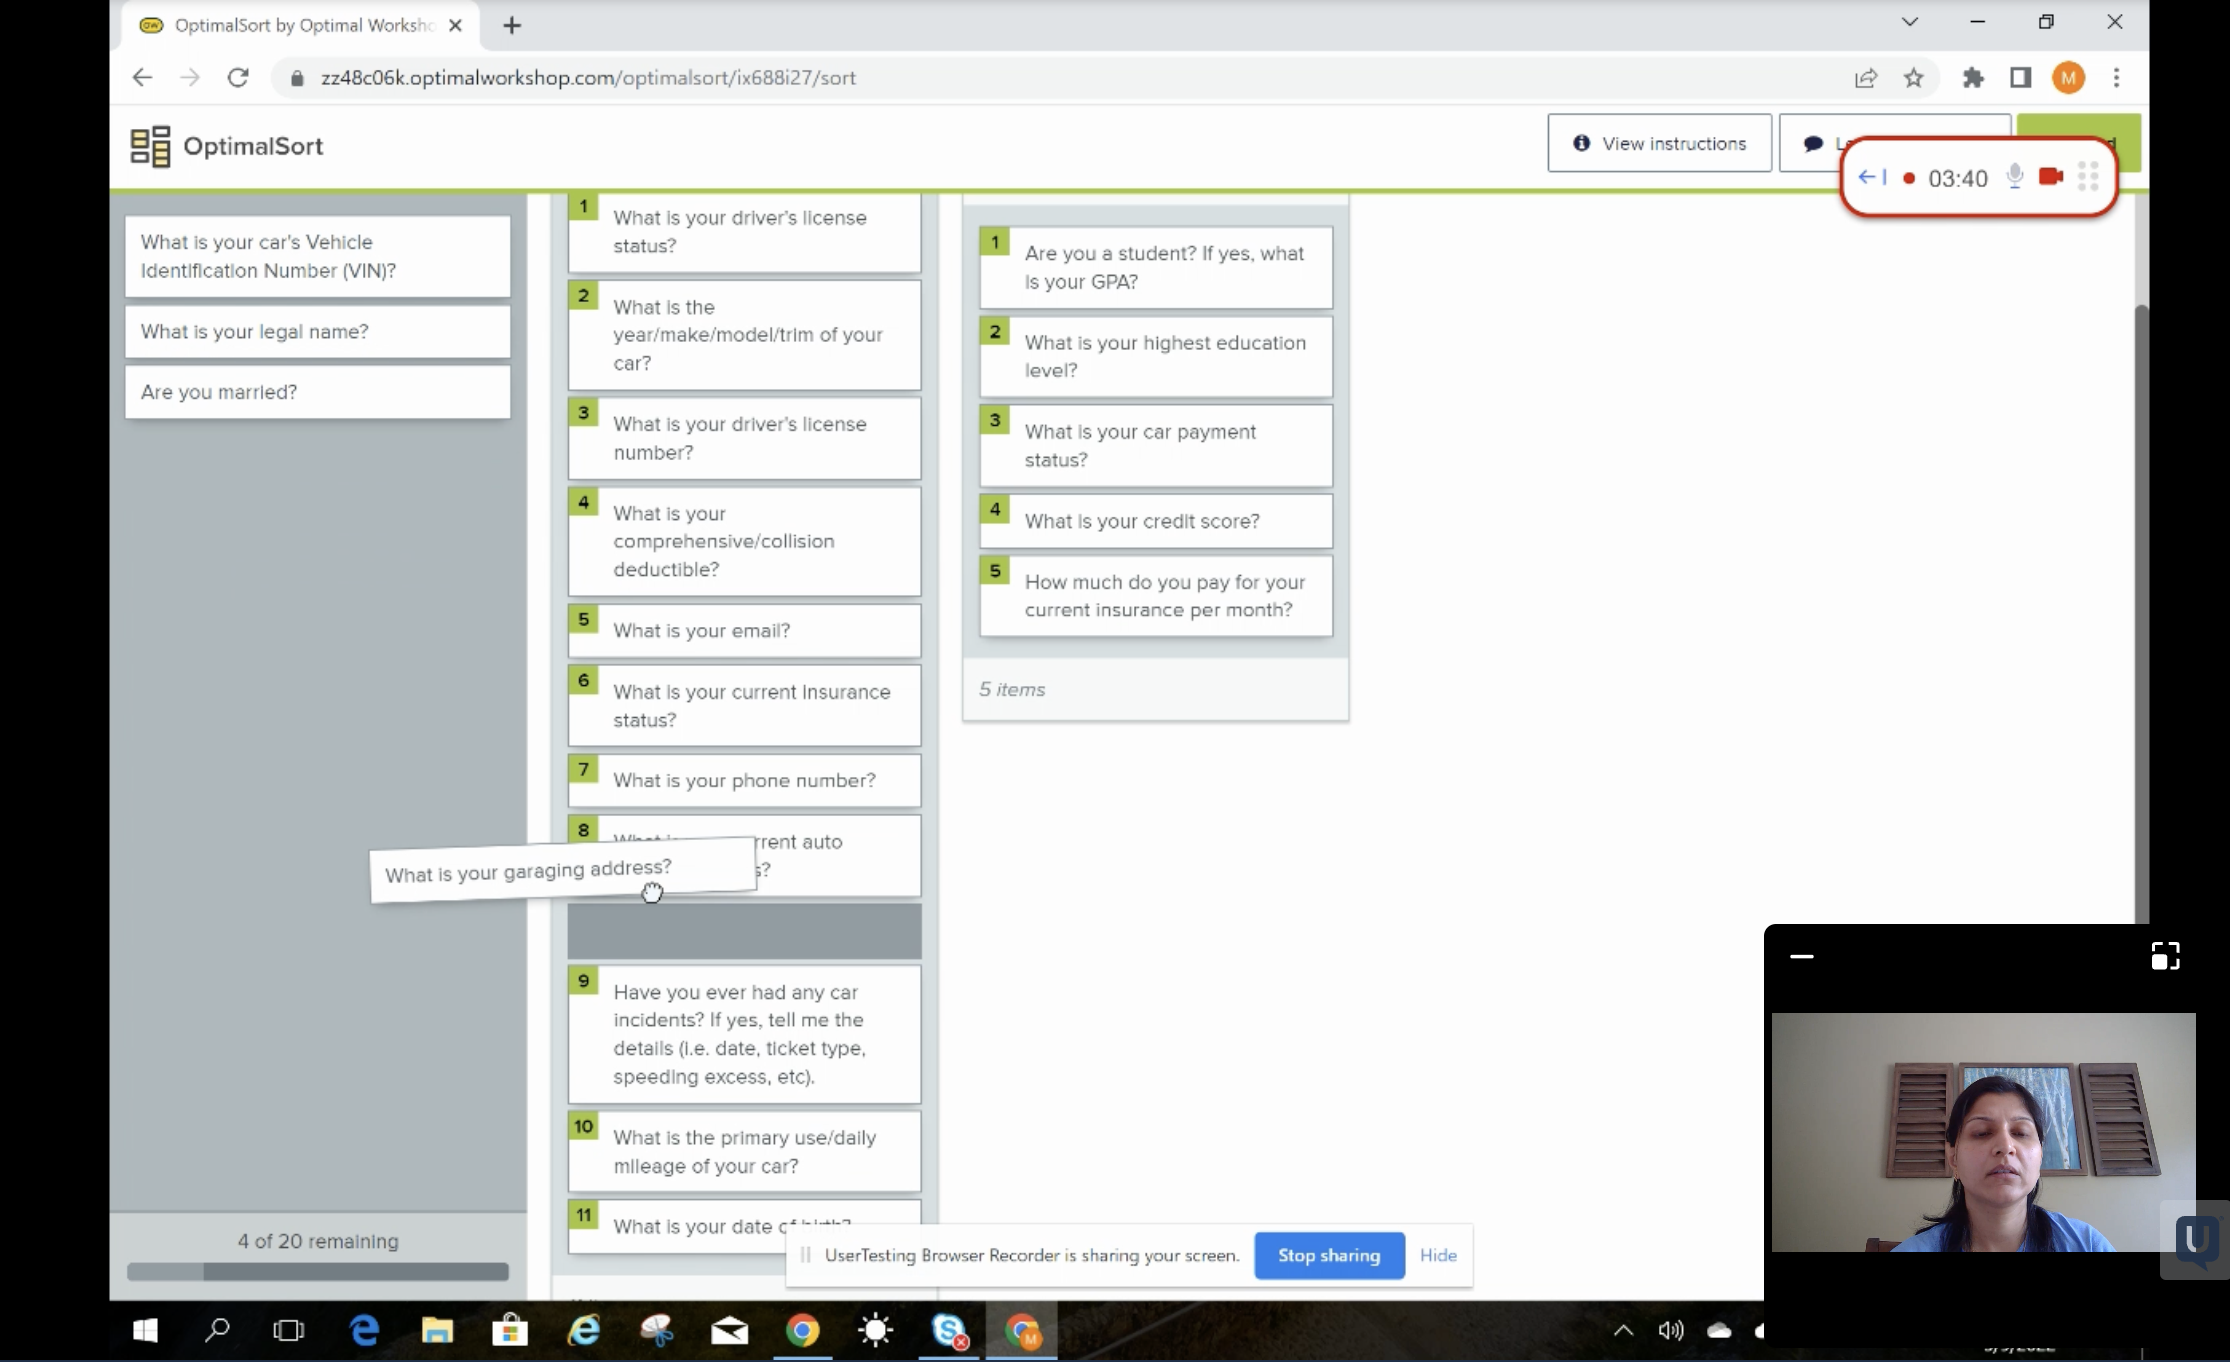Click the cards remaining progress bar
The height and width of the screenshot is (1362, 2230).
point(317,1272)
